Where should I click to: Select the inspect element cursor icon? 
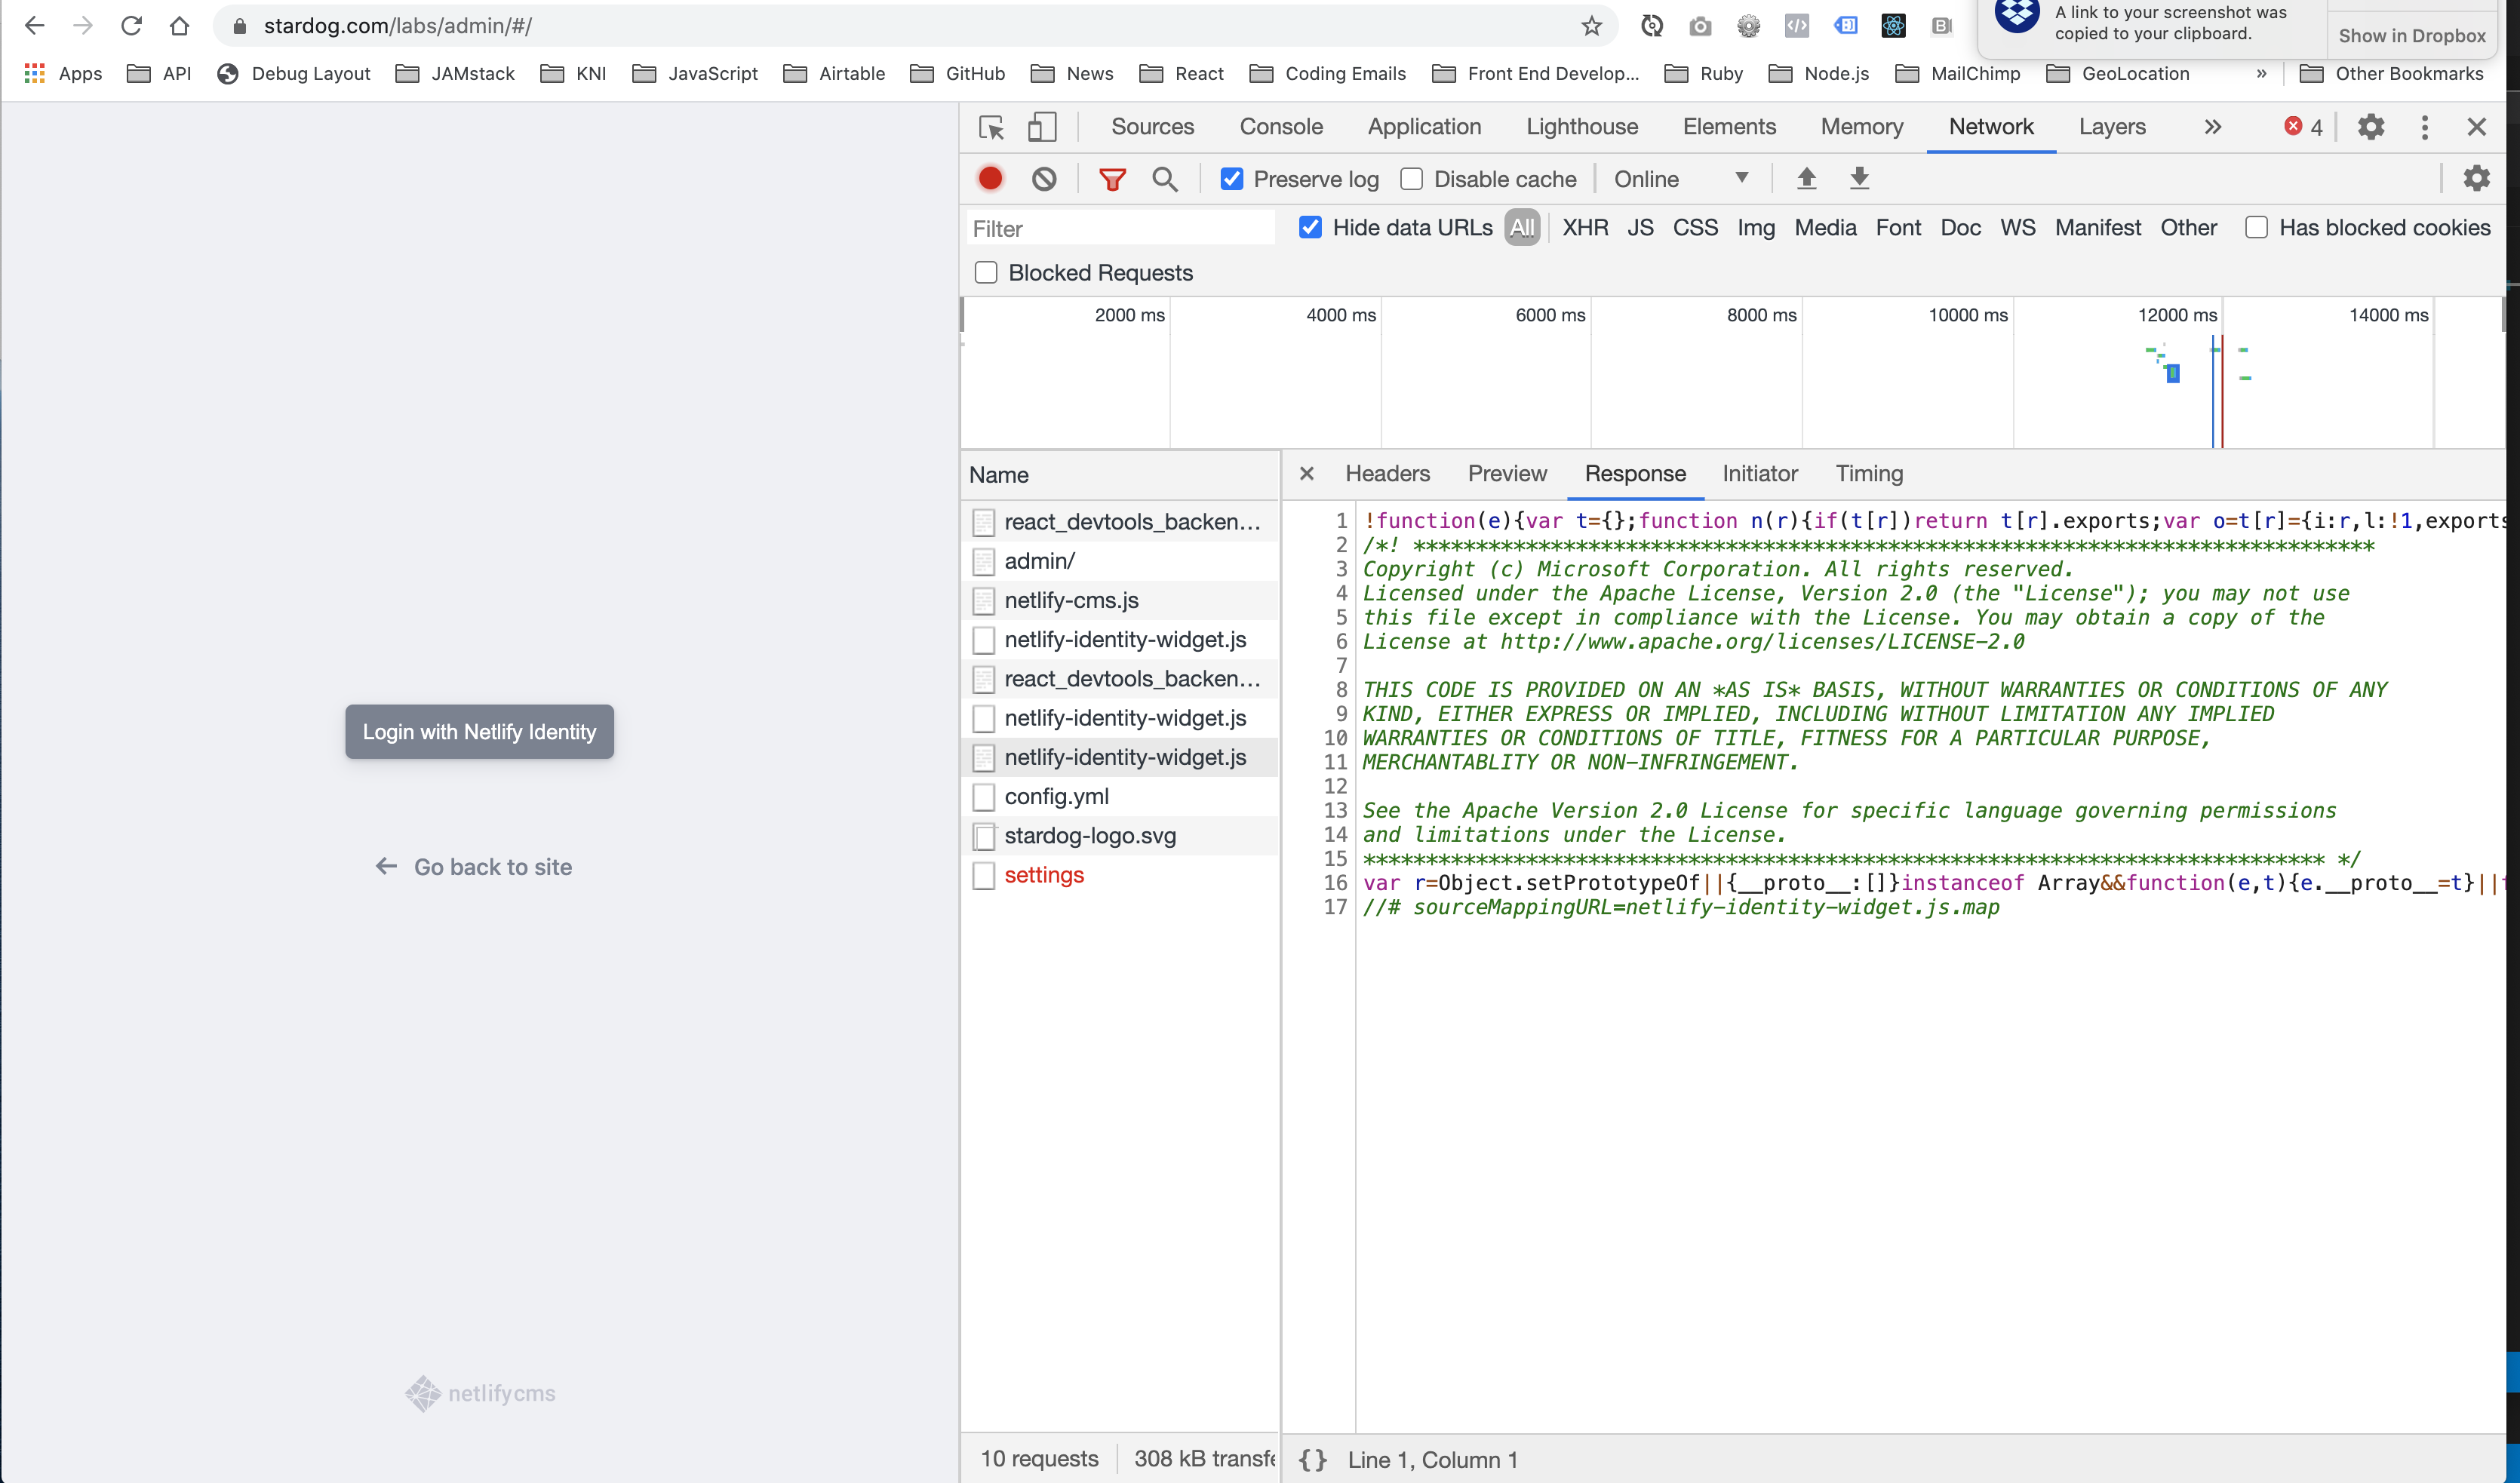(990, 127)
